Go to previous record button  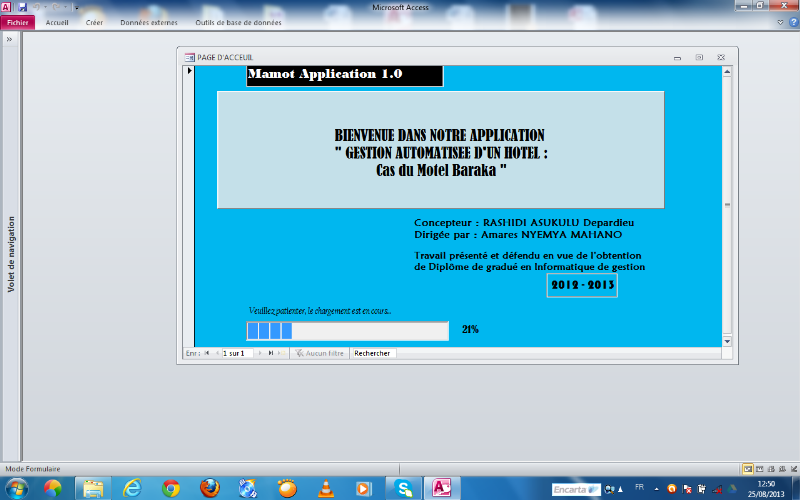[217, 353]
